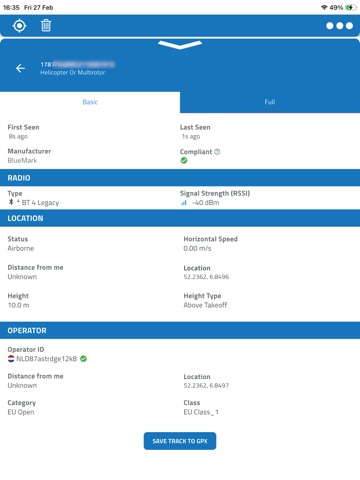
Task: Tap the EU Class_1 class value
Action: [201, 412]
